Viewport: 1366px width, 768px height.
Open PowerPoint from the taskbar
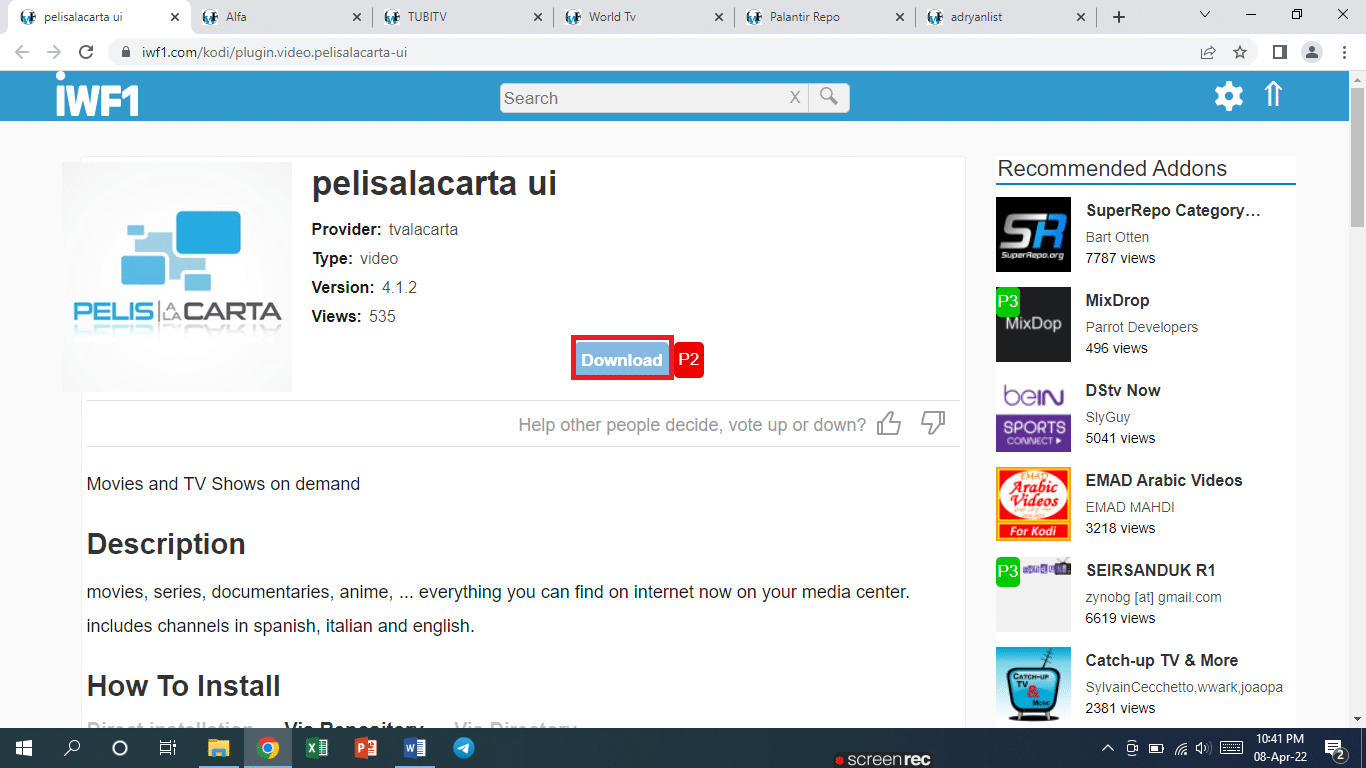pyautogui.click(x=365, y=748)
